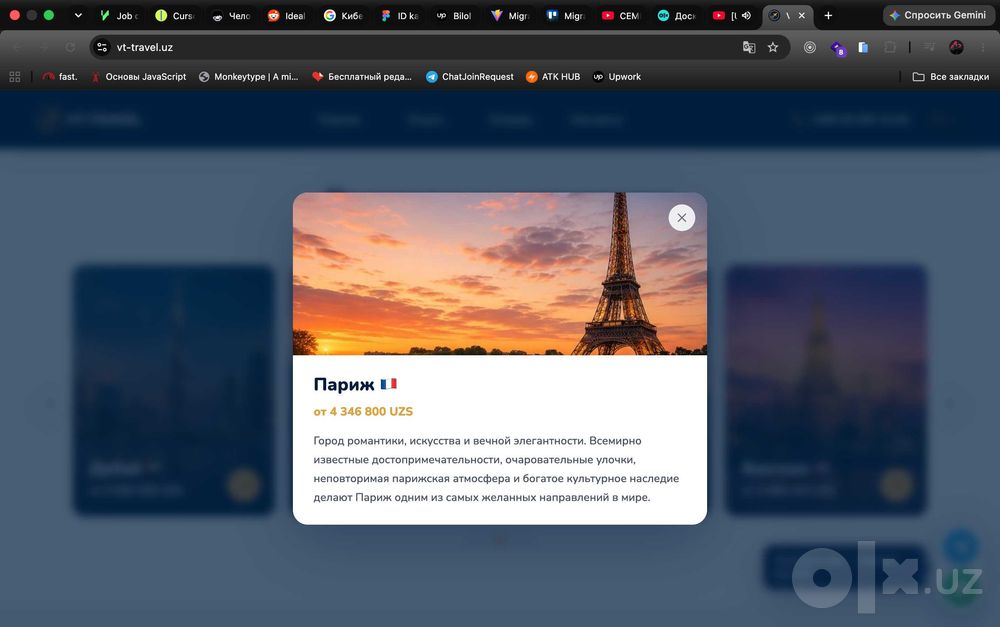This screenshot has width=1000, height=627.
Task: Switch to the Reddit Ideal tab
Action: point(286,15)
